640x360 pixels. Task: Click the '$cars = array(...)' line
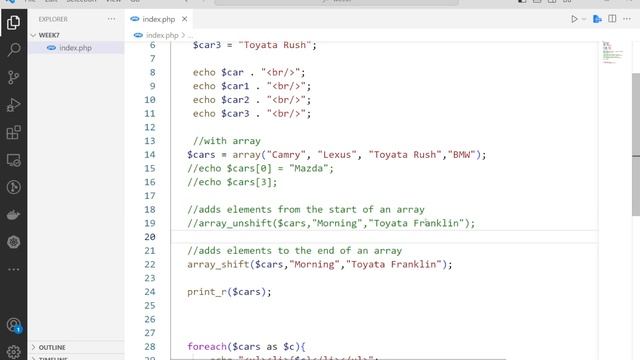pyautogui.click(x=337, y=155)
